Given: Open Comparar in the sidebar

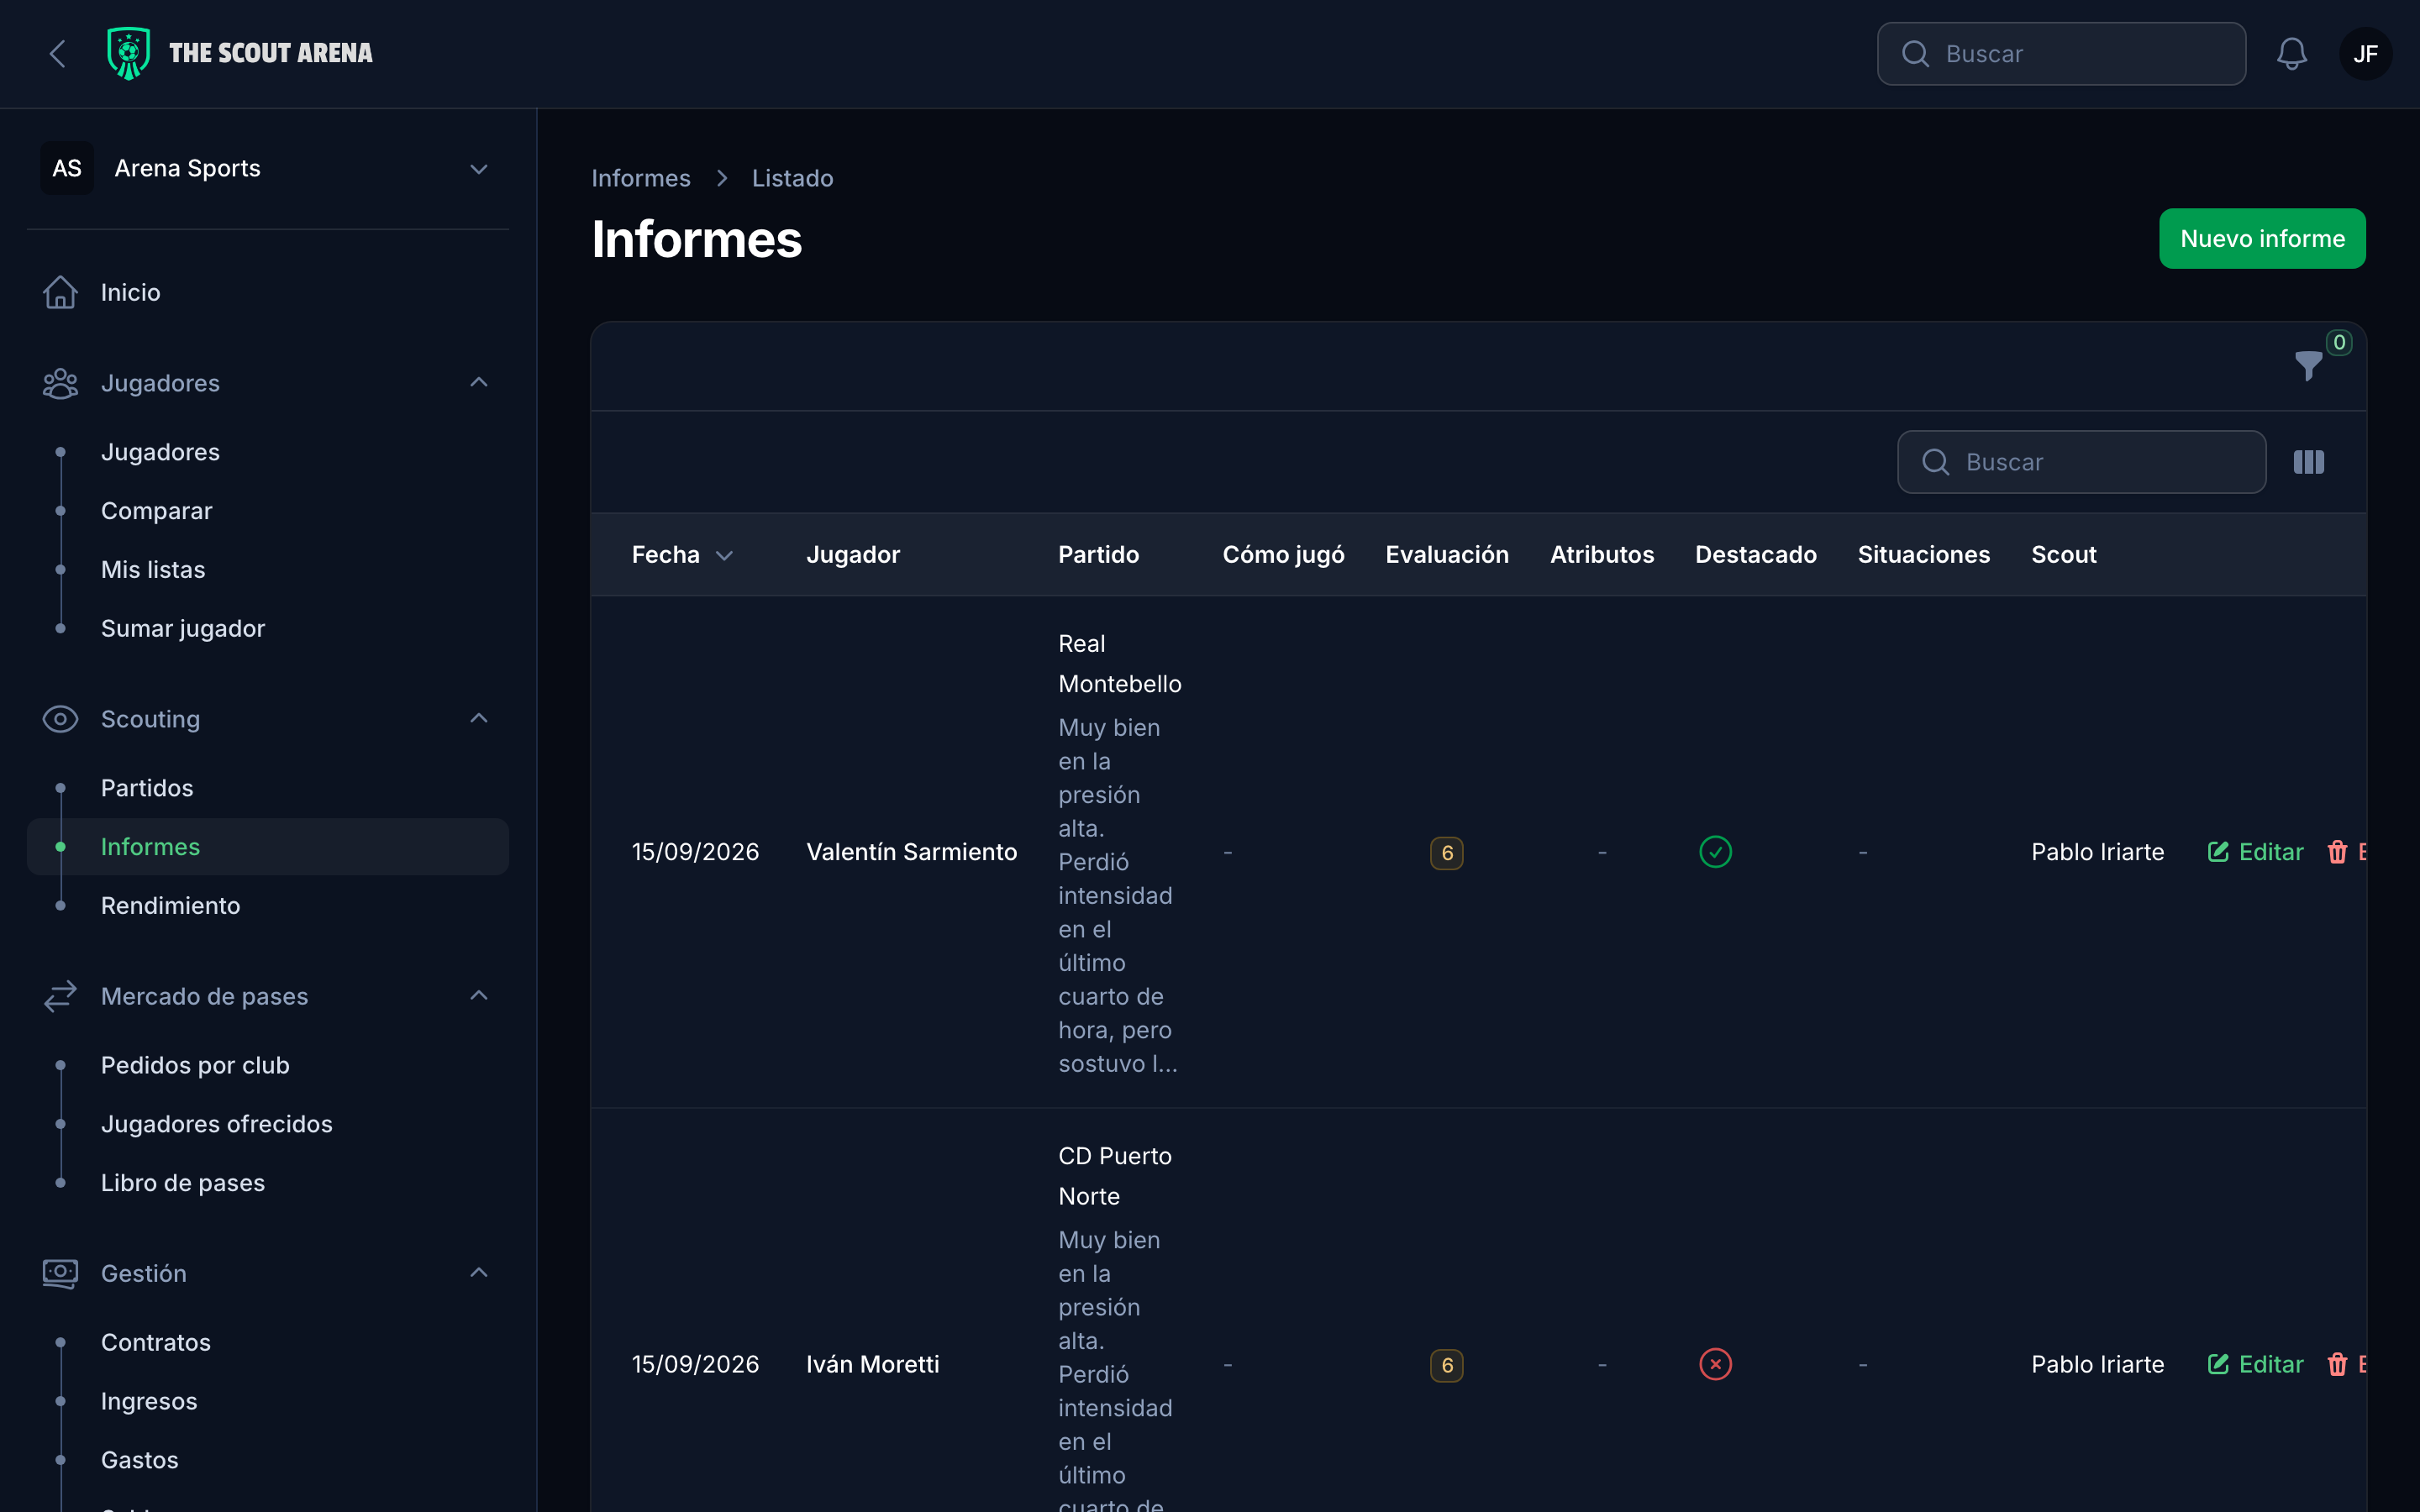Looking at the screenshot, I should click(x=268, y=511).
